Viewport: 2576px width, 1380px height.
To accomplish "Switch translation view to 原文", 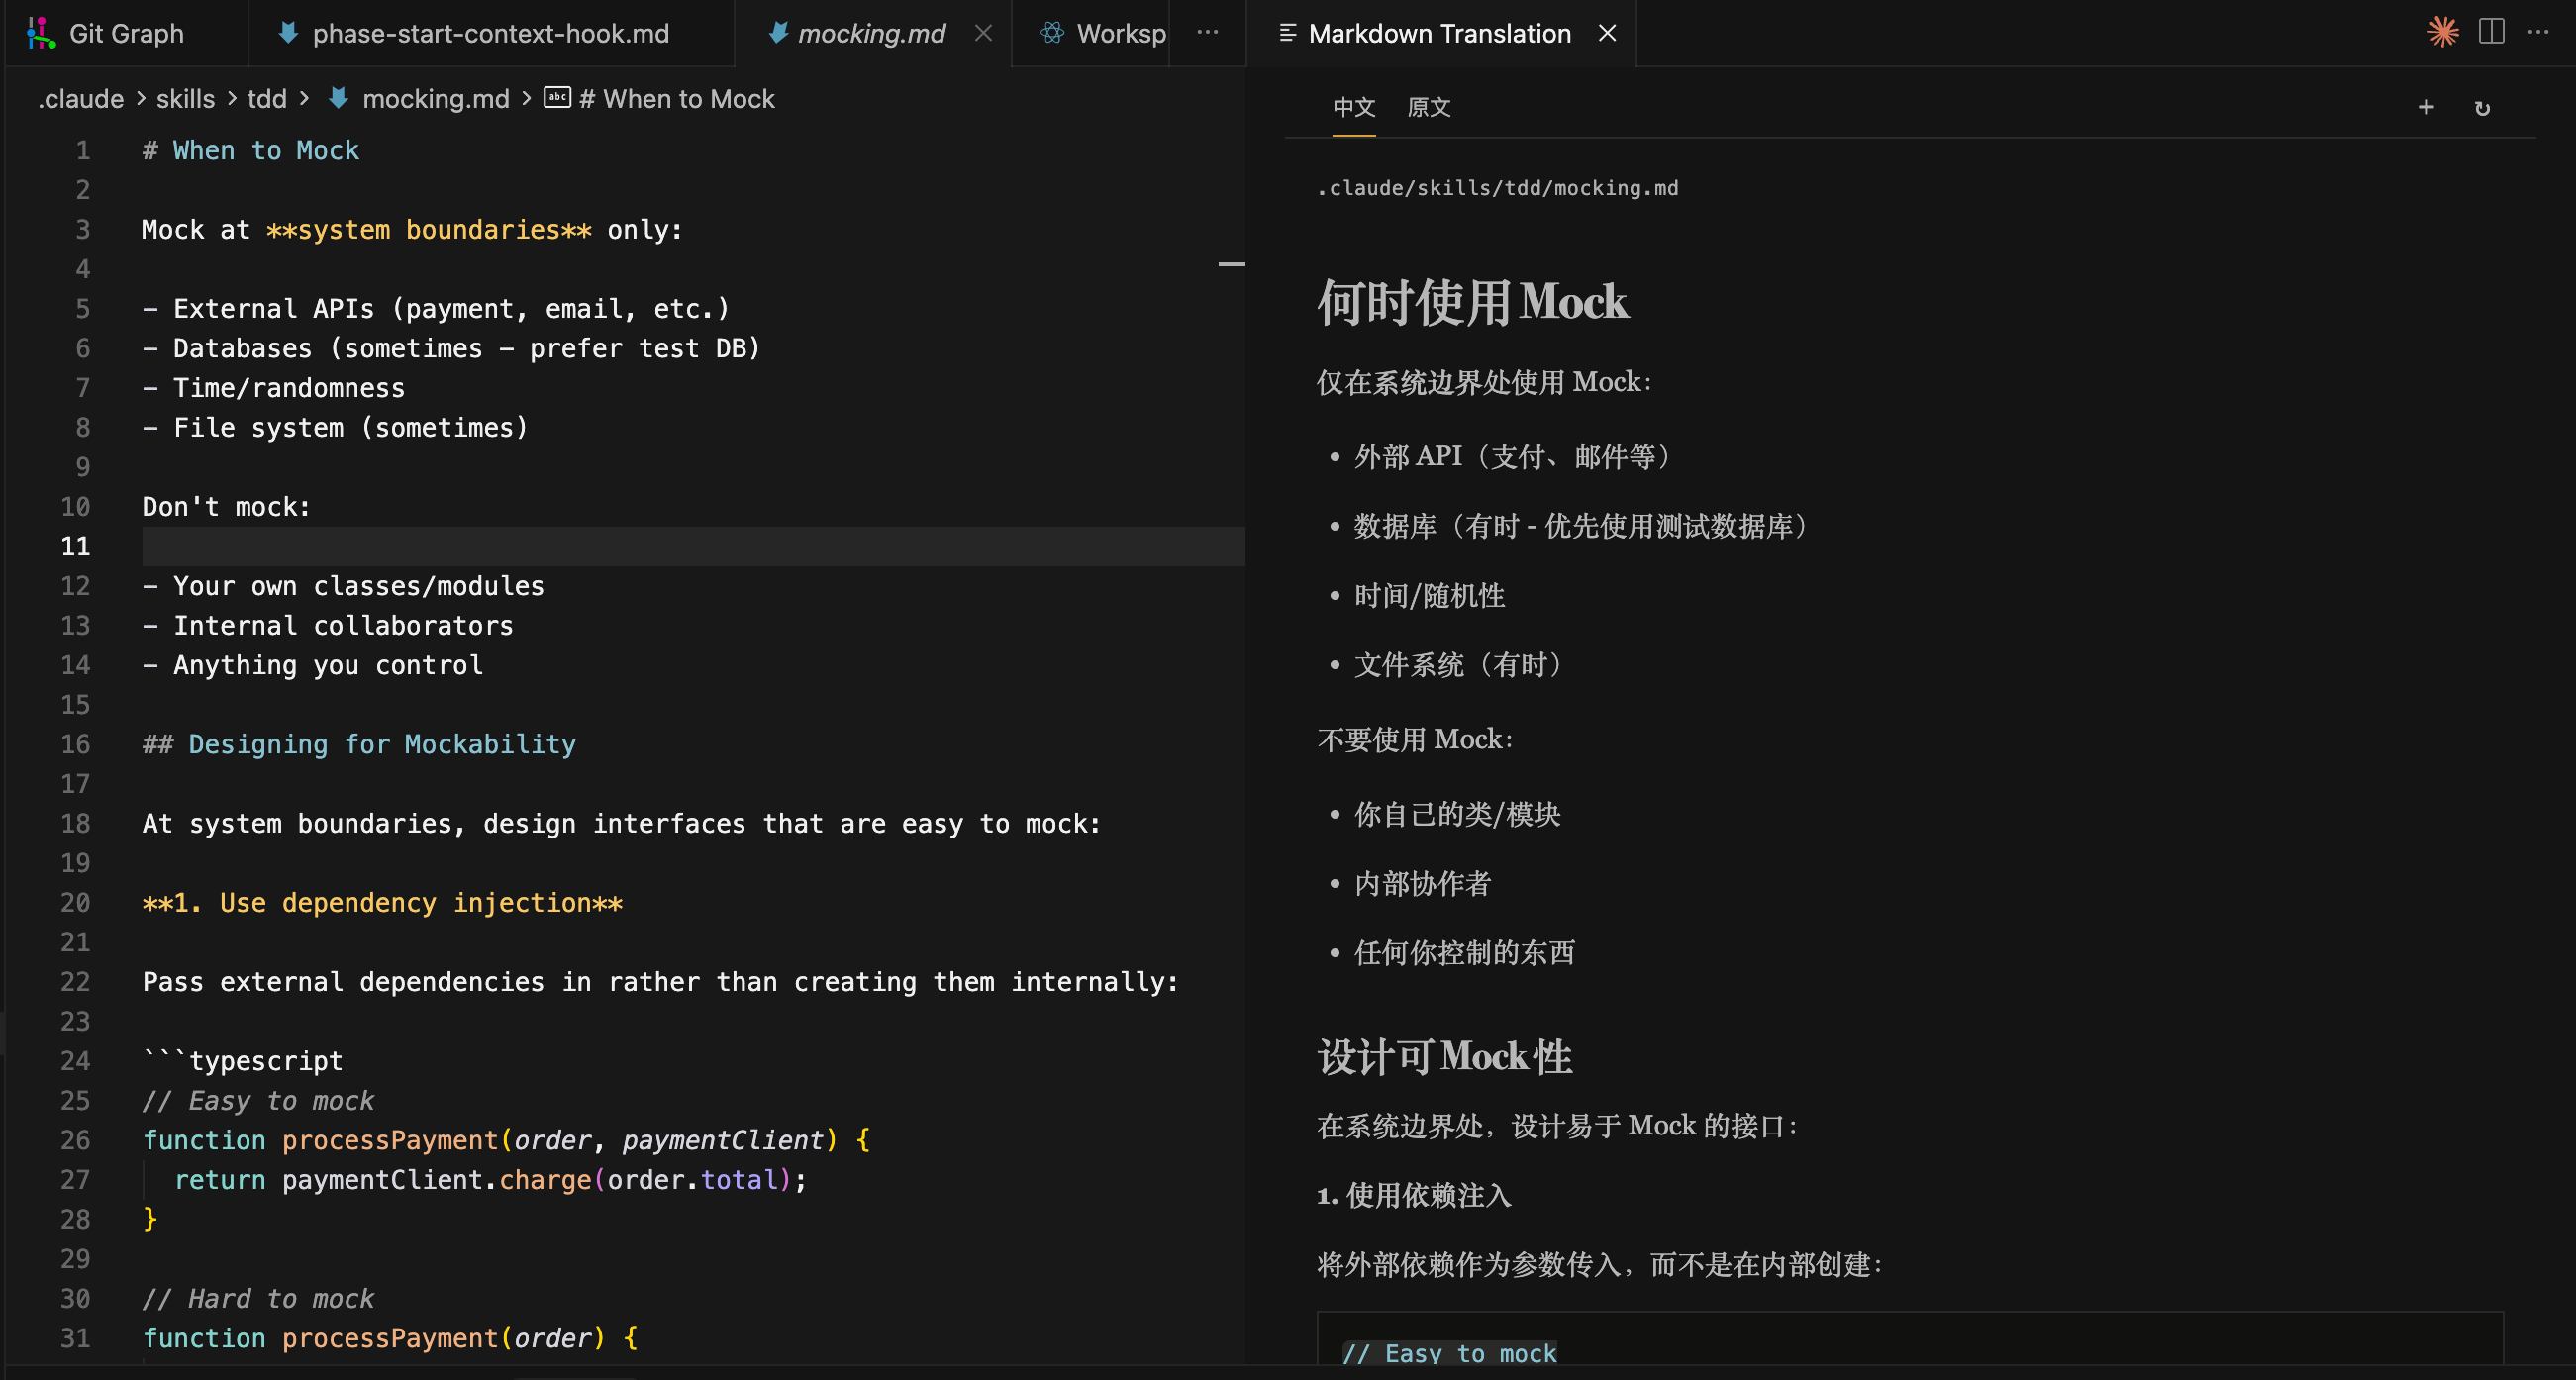I will point(1428,107).
